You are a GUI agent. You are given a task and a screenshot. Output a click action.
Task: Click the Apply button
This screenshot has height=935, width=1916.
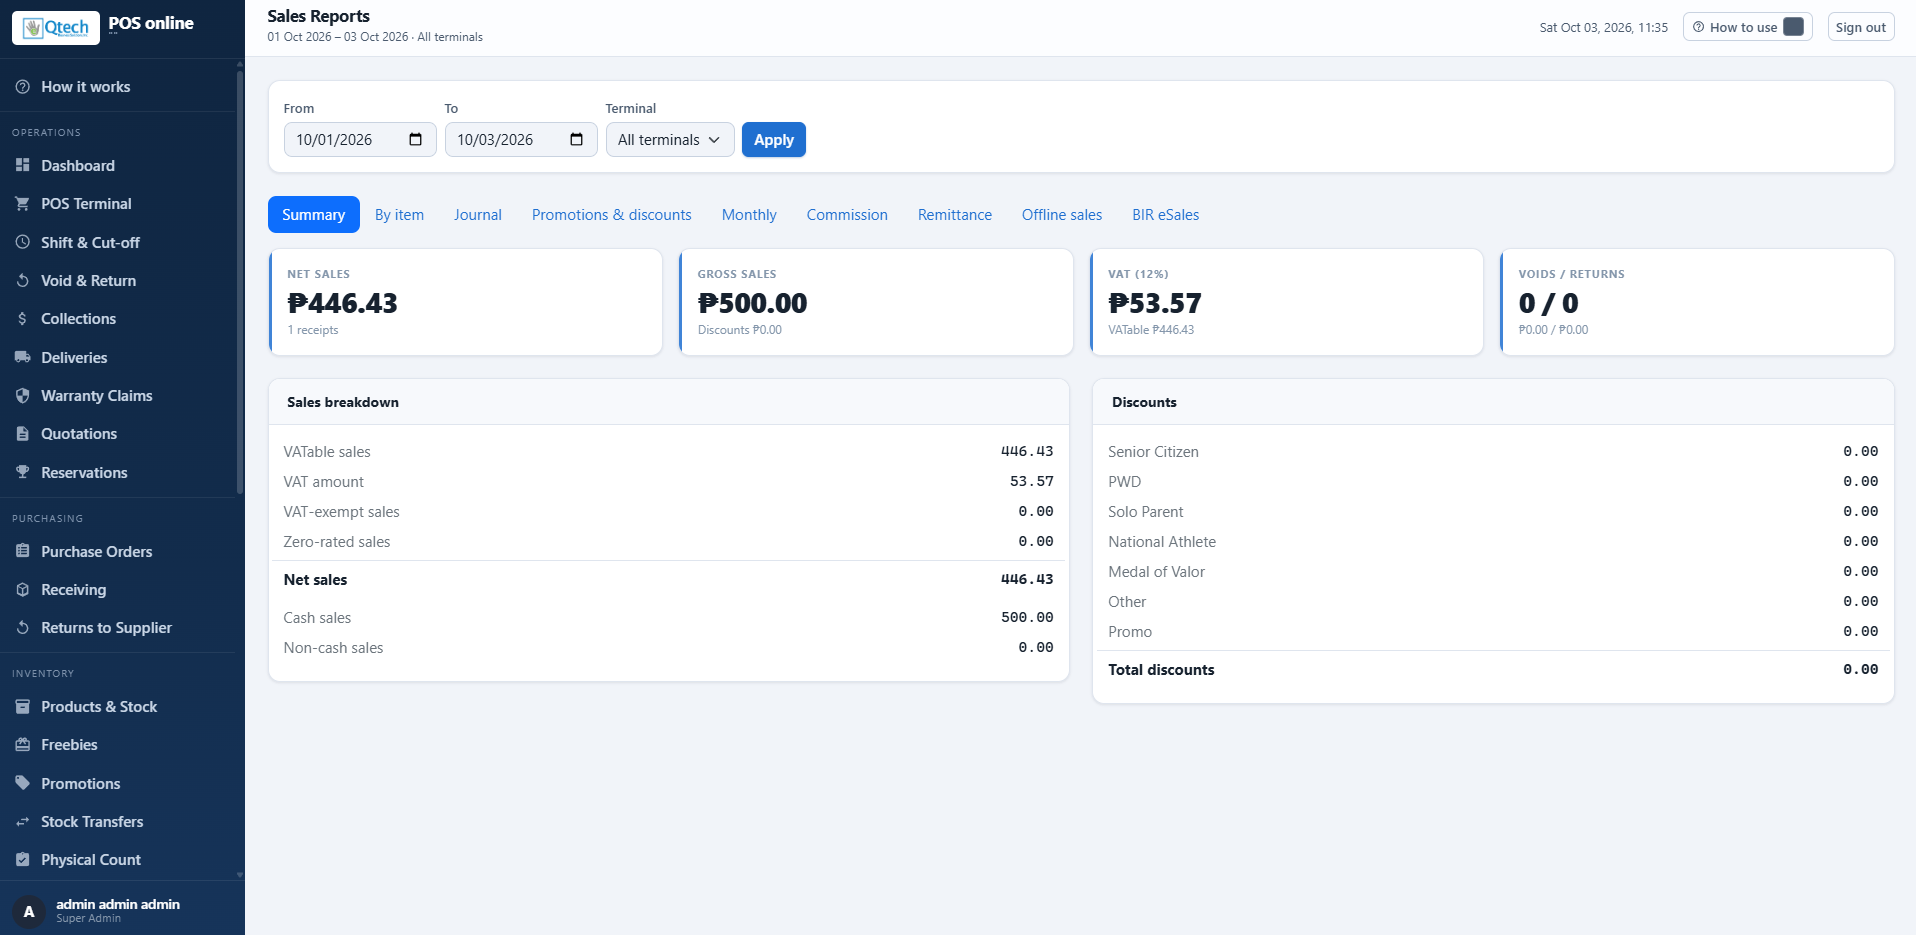tap(774, 140)
